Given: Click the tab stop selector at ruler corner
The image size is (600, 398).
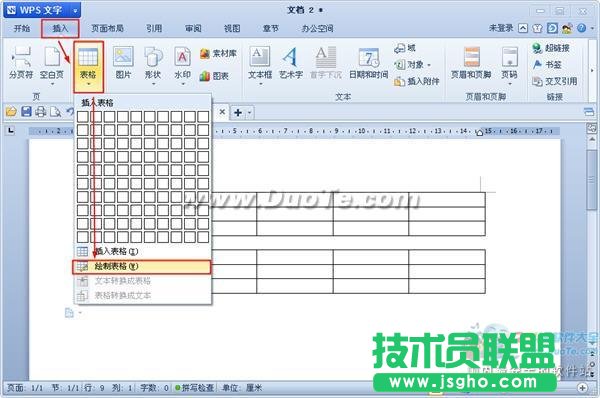Looking at the screenshot, I should (x=11, y=130).
